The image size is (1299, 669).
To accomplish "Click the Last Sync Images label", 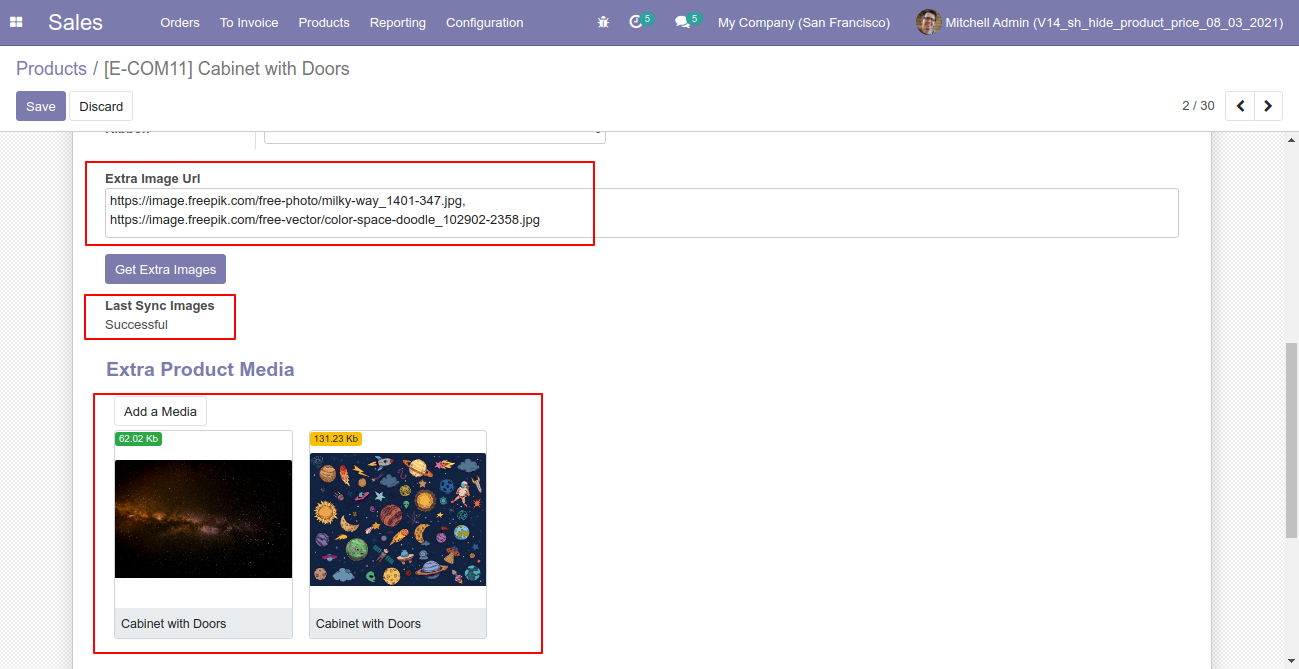I will pyautogui.click(x=159, y=306).
